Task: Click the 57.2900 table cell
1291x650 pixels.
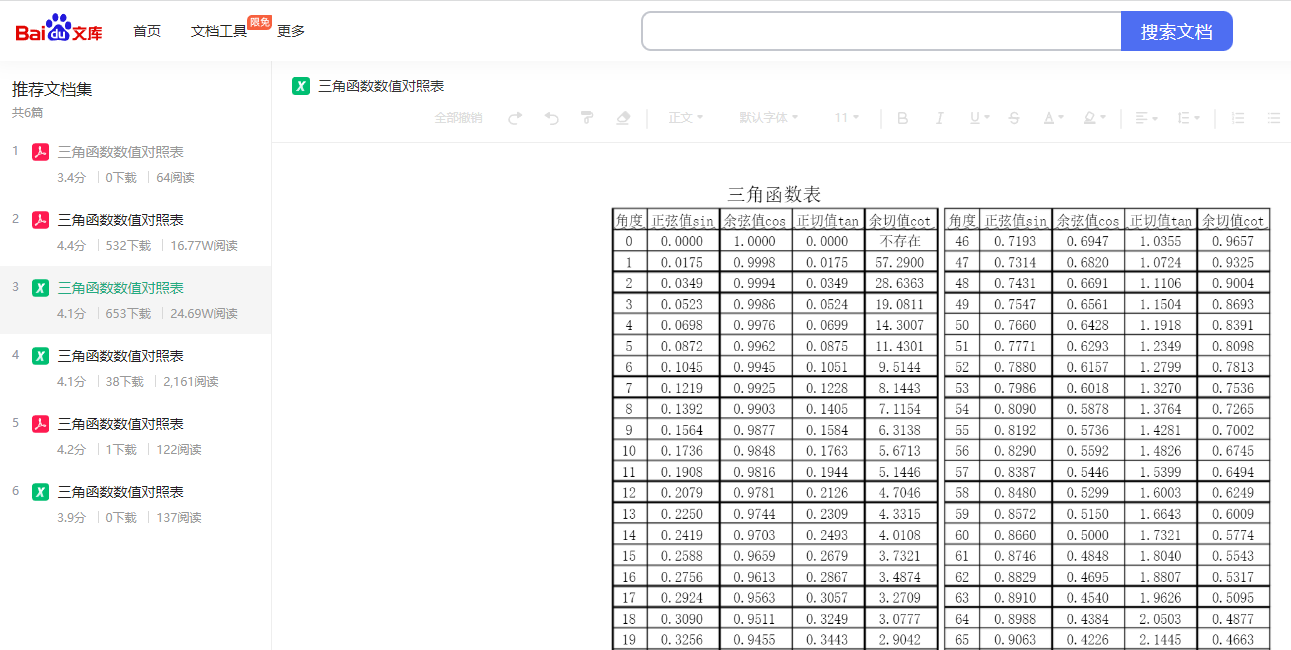Action: tap(900, 262)
